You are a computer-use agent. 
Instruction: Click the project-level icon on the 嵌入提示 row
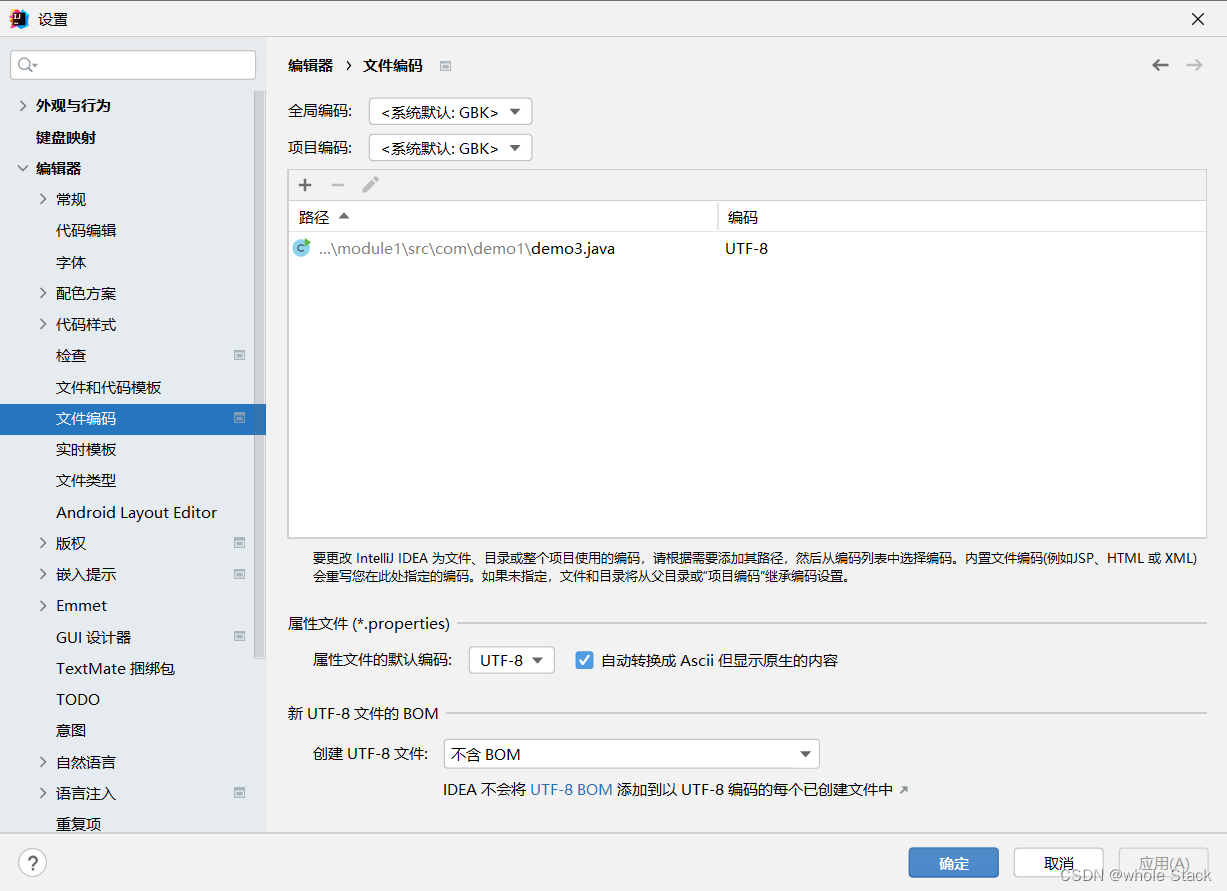(239, 574)
